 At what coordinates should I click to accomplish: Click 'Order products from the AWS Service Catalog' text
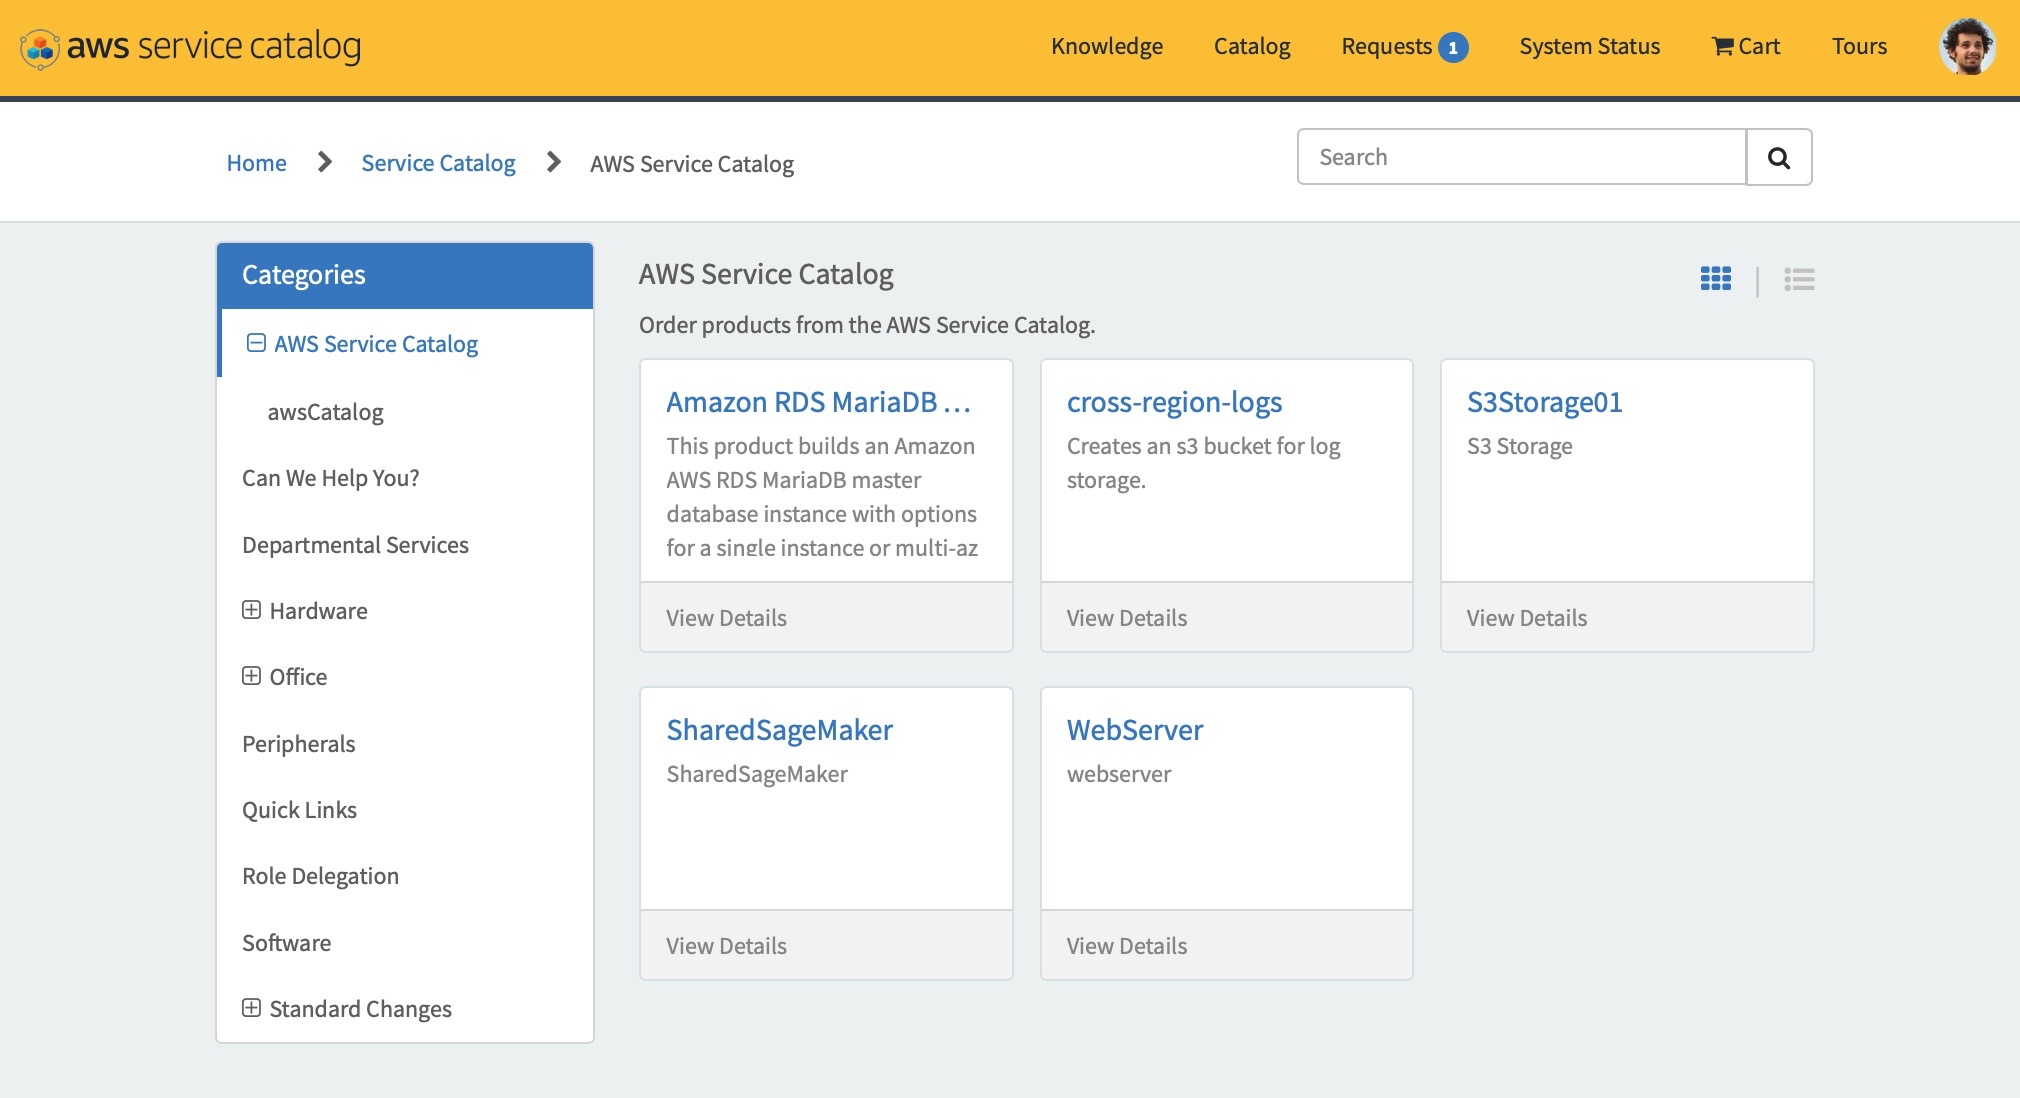click(x=867, y=325)
